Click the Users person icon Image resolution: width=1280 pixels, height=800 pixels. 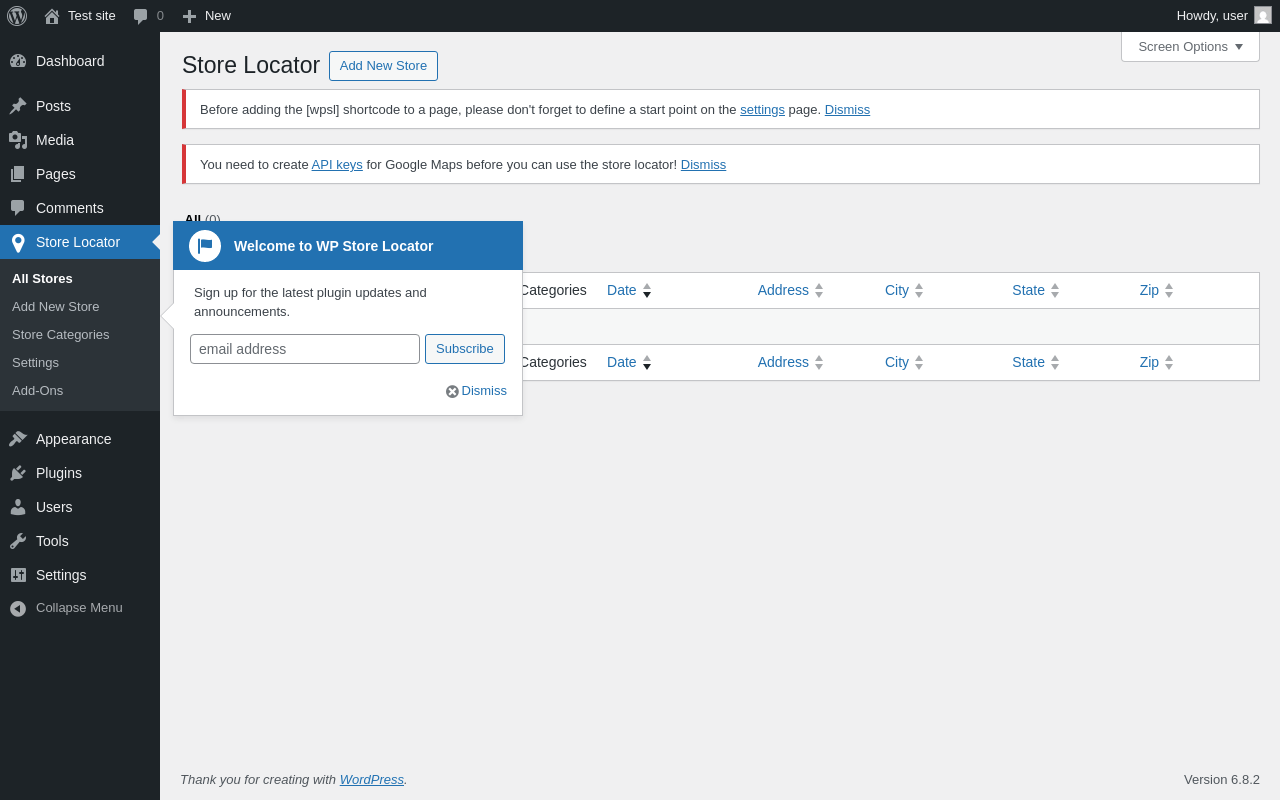[18, 507]
